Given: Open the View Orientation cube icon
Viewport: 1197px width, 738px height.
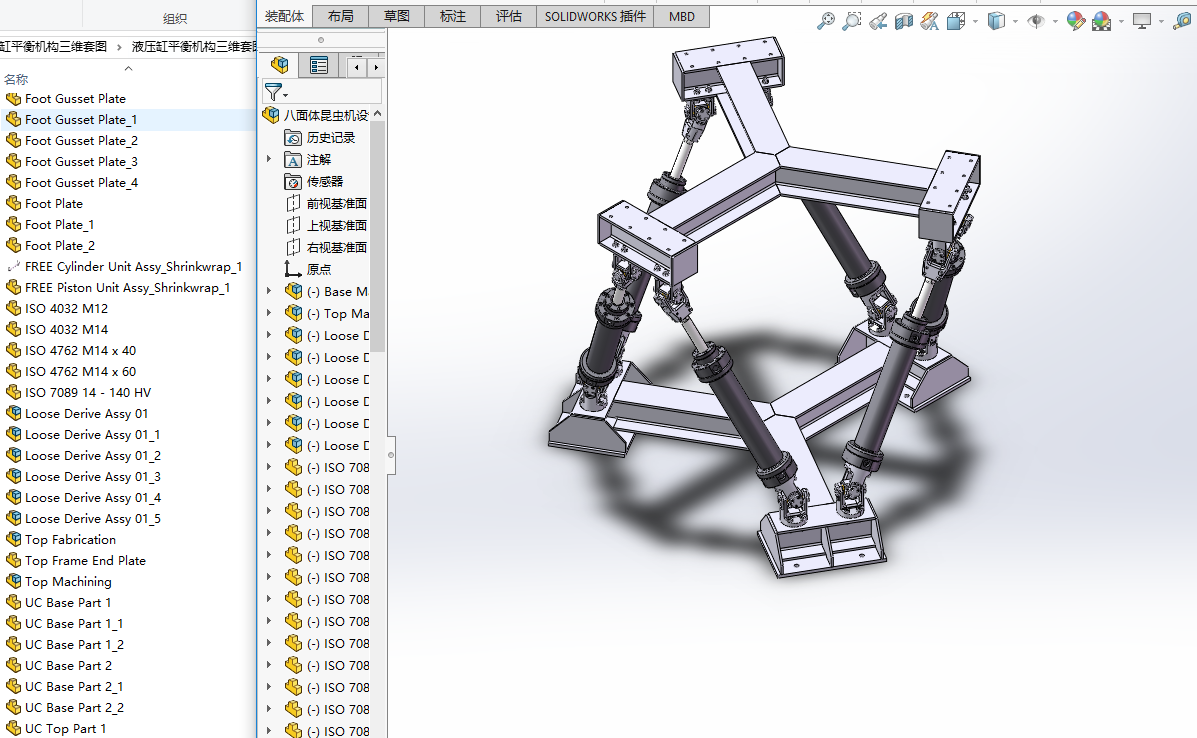Looking at the screenshot, I should 956,21.
